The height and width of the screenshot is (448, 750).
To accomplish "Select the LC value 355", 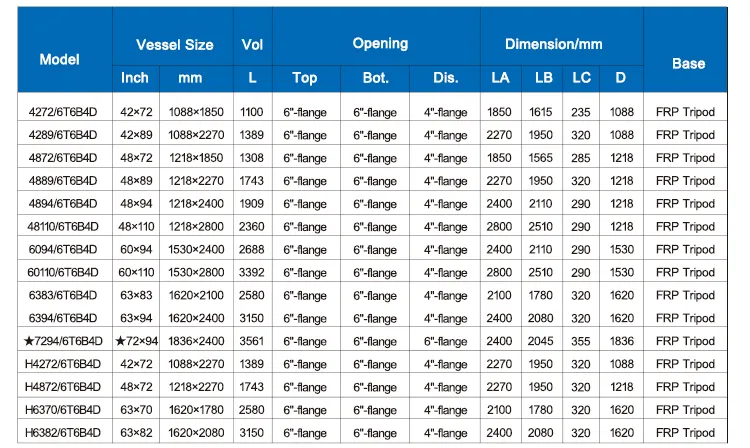I will coord(581,341).
